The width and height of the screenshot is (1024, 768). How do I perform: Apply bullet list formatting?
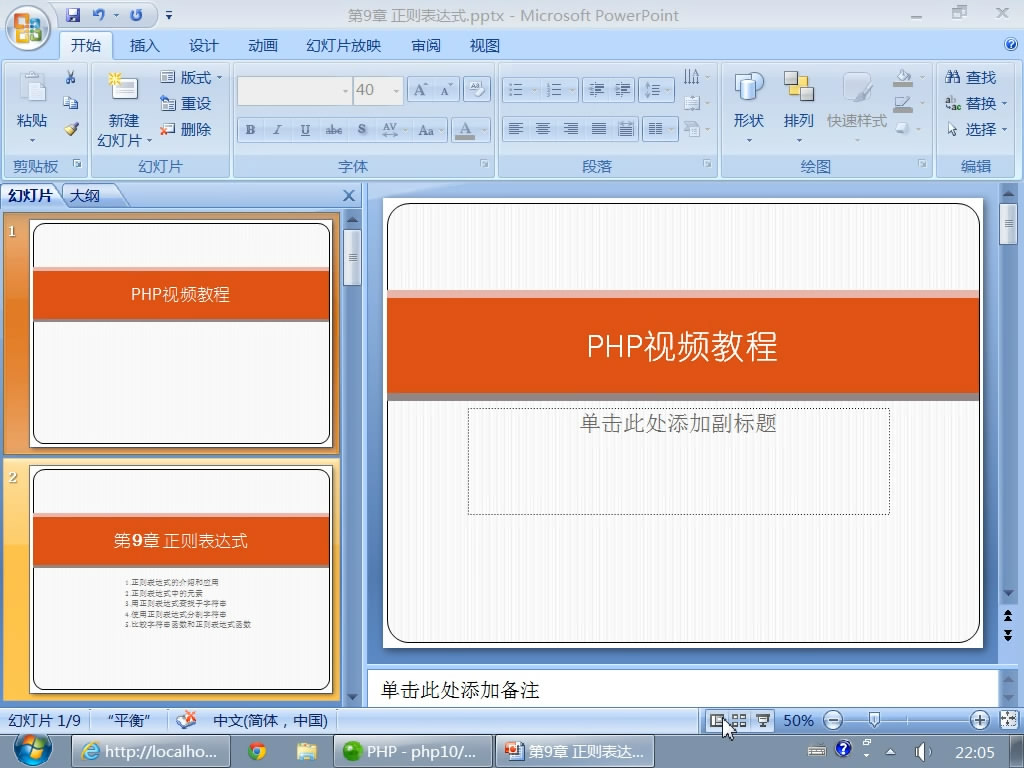[x=516, y=90]
